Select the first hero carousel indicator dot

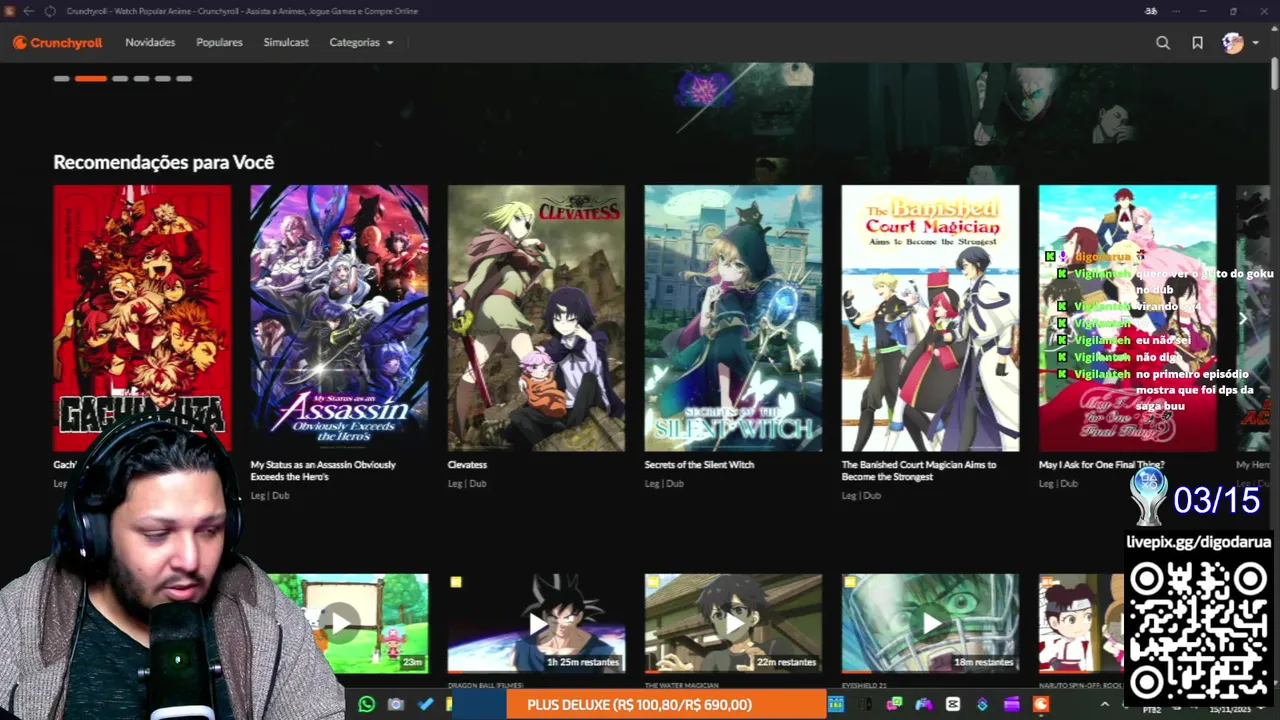61,78
